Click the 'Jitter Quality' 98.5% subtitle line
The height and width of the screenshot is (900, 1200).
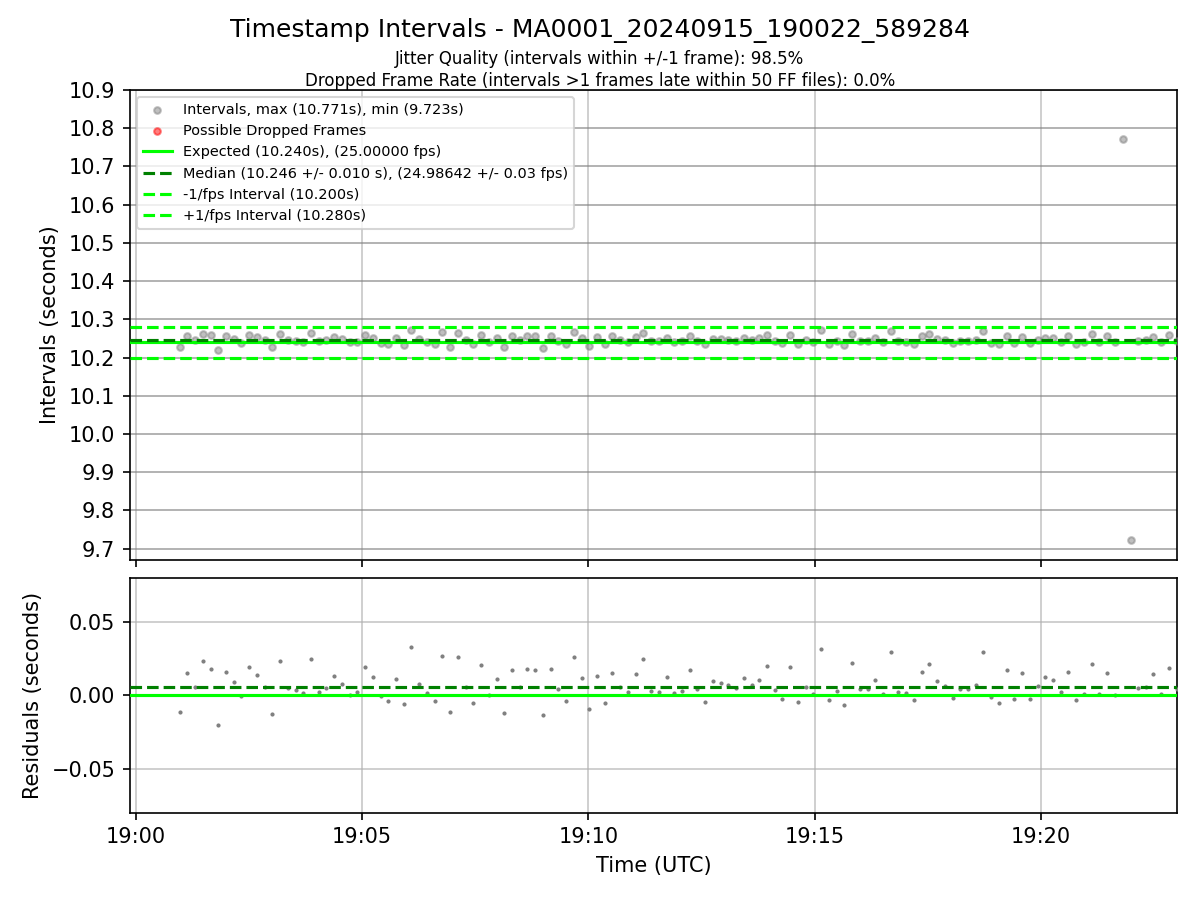pos(599,58)
